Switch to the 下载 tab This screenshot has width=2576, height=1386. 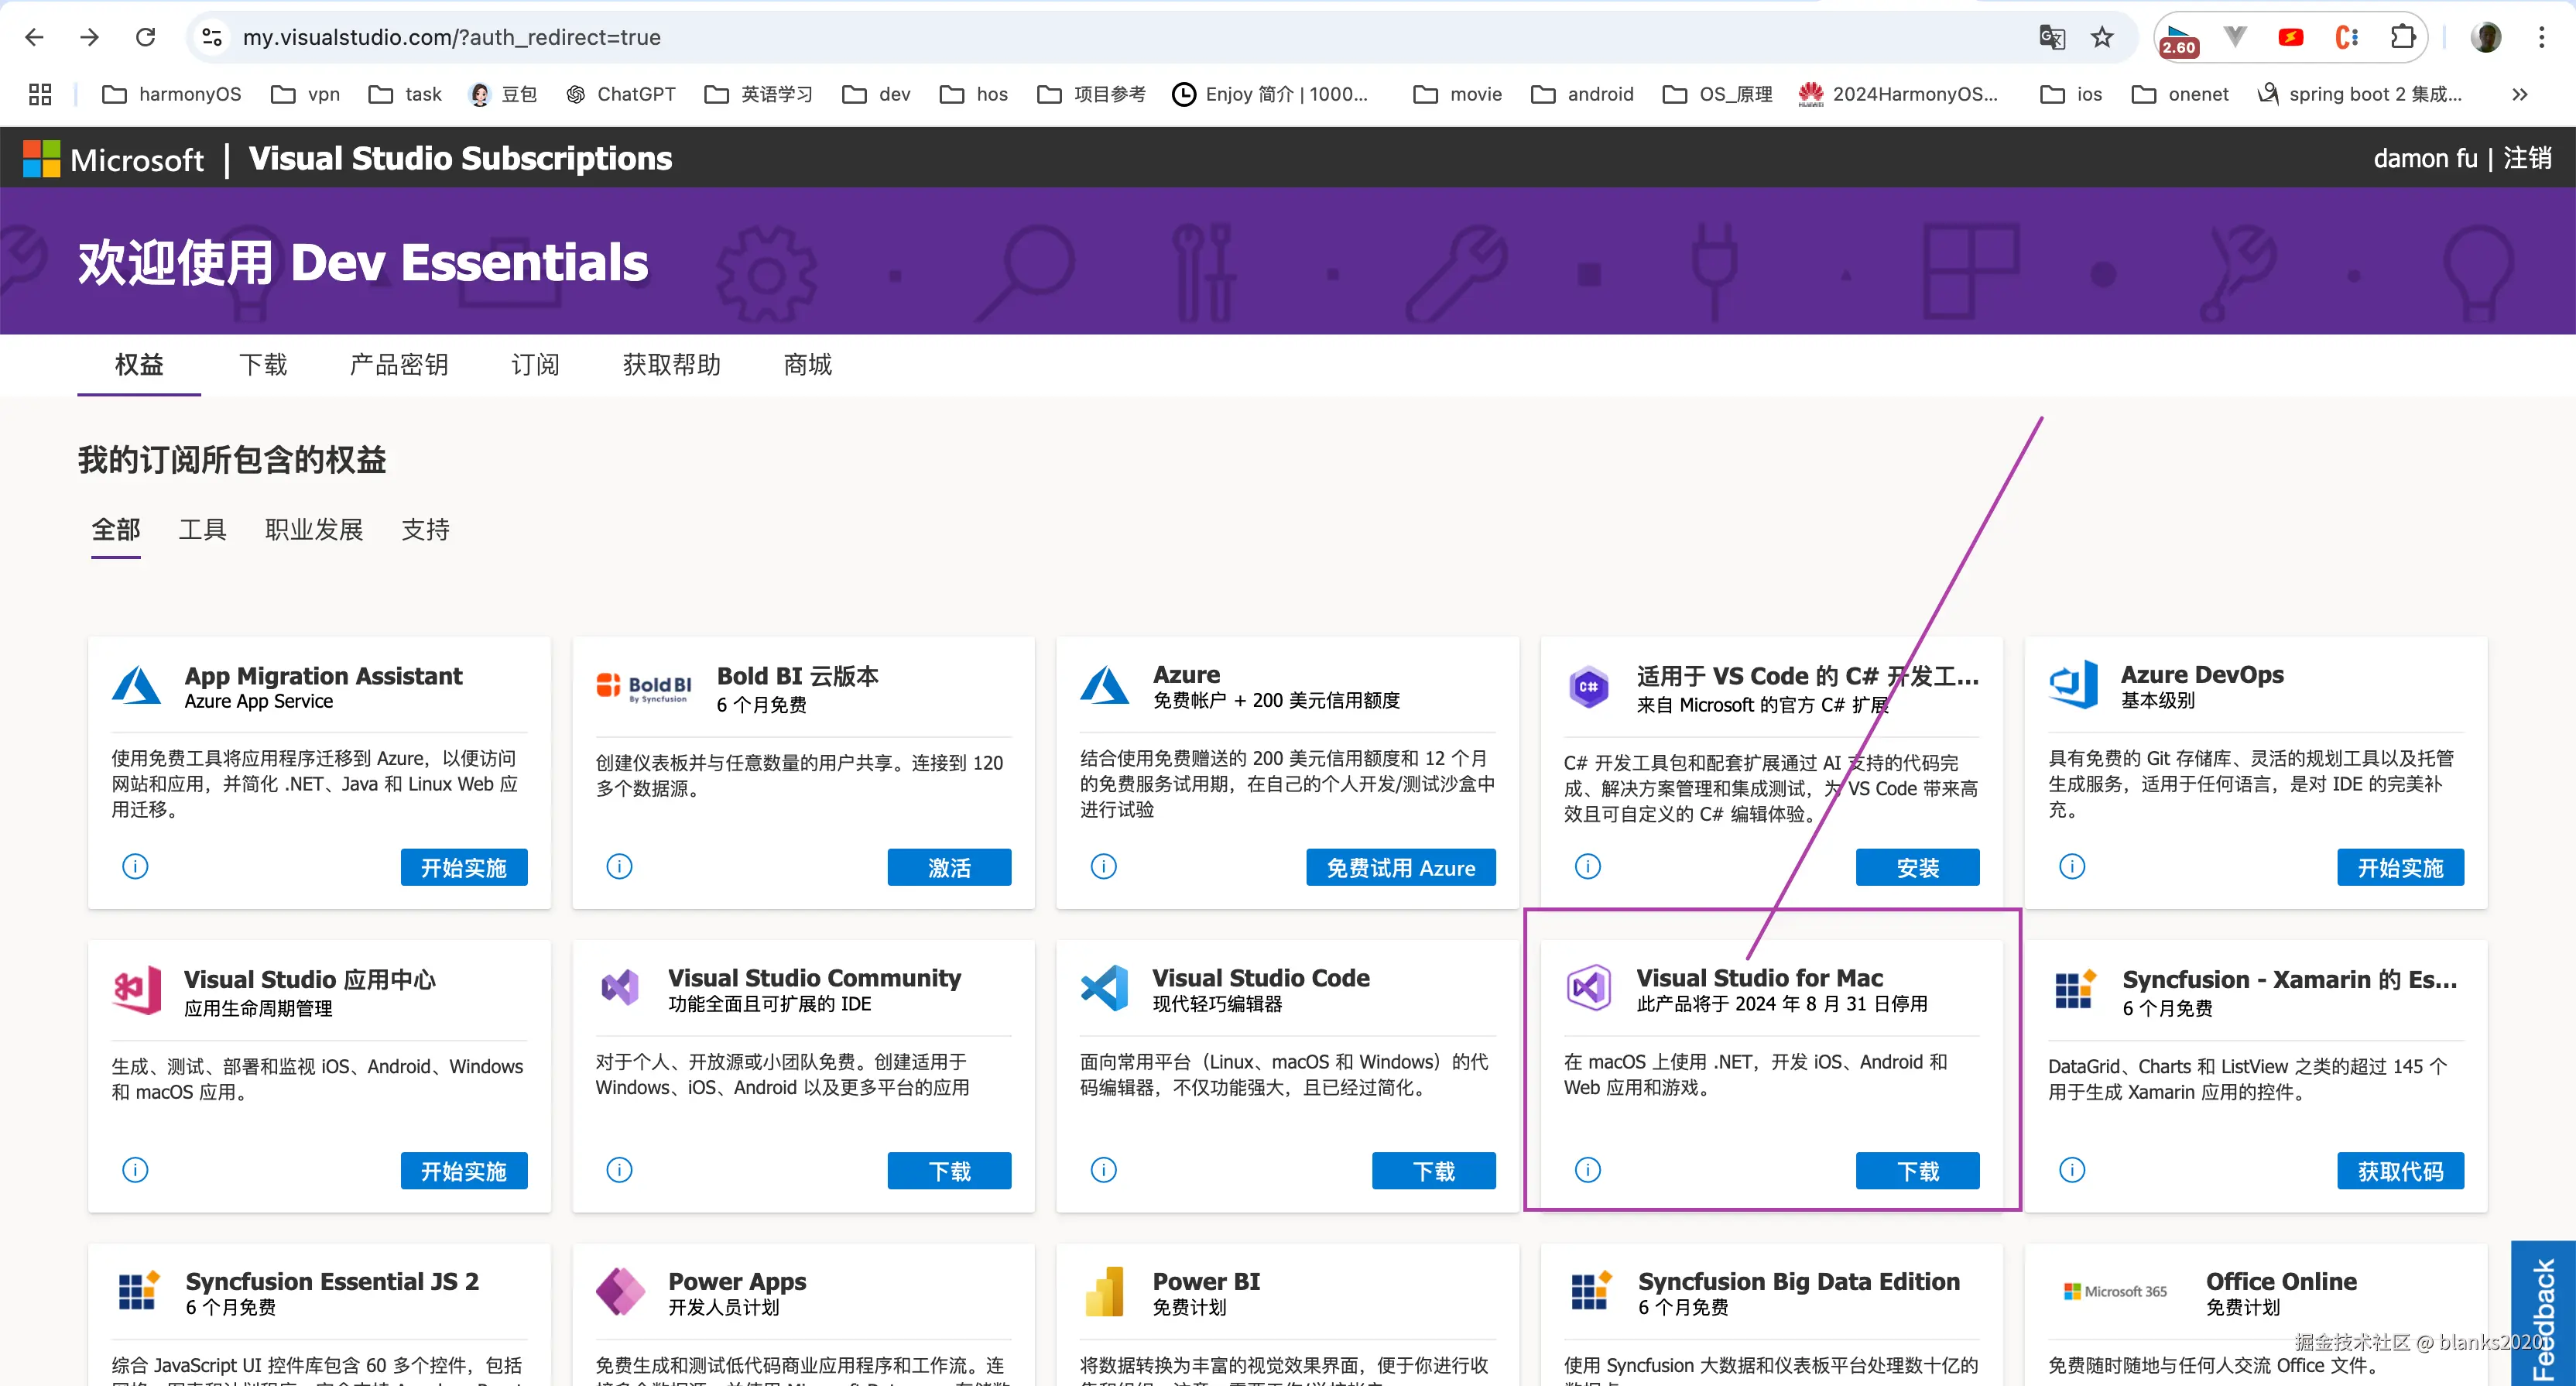(x=263, y=365)
